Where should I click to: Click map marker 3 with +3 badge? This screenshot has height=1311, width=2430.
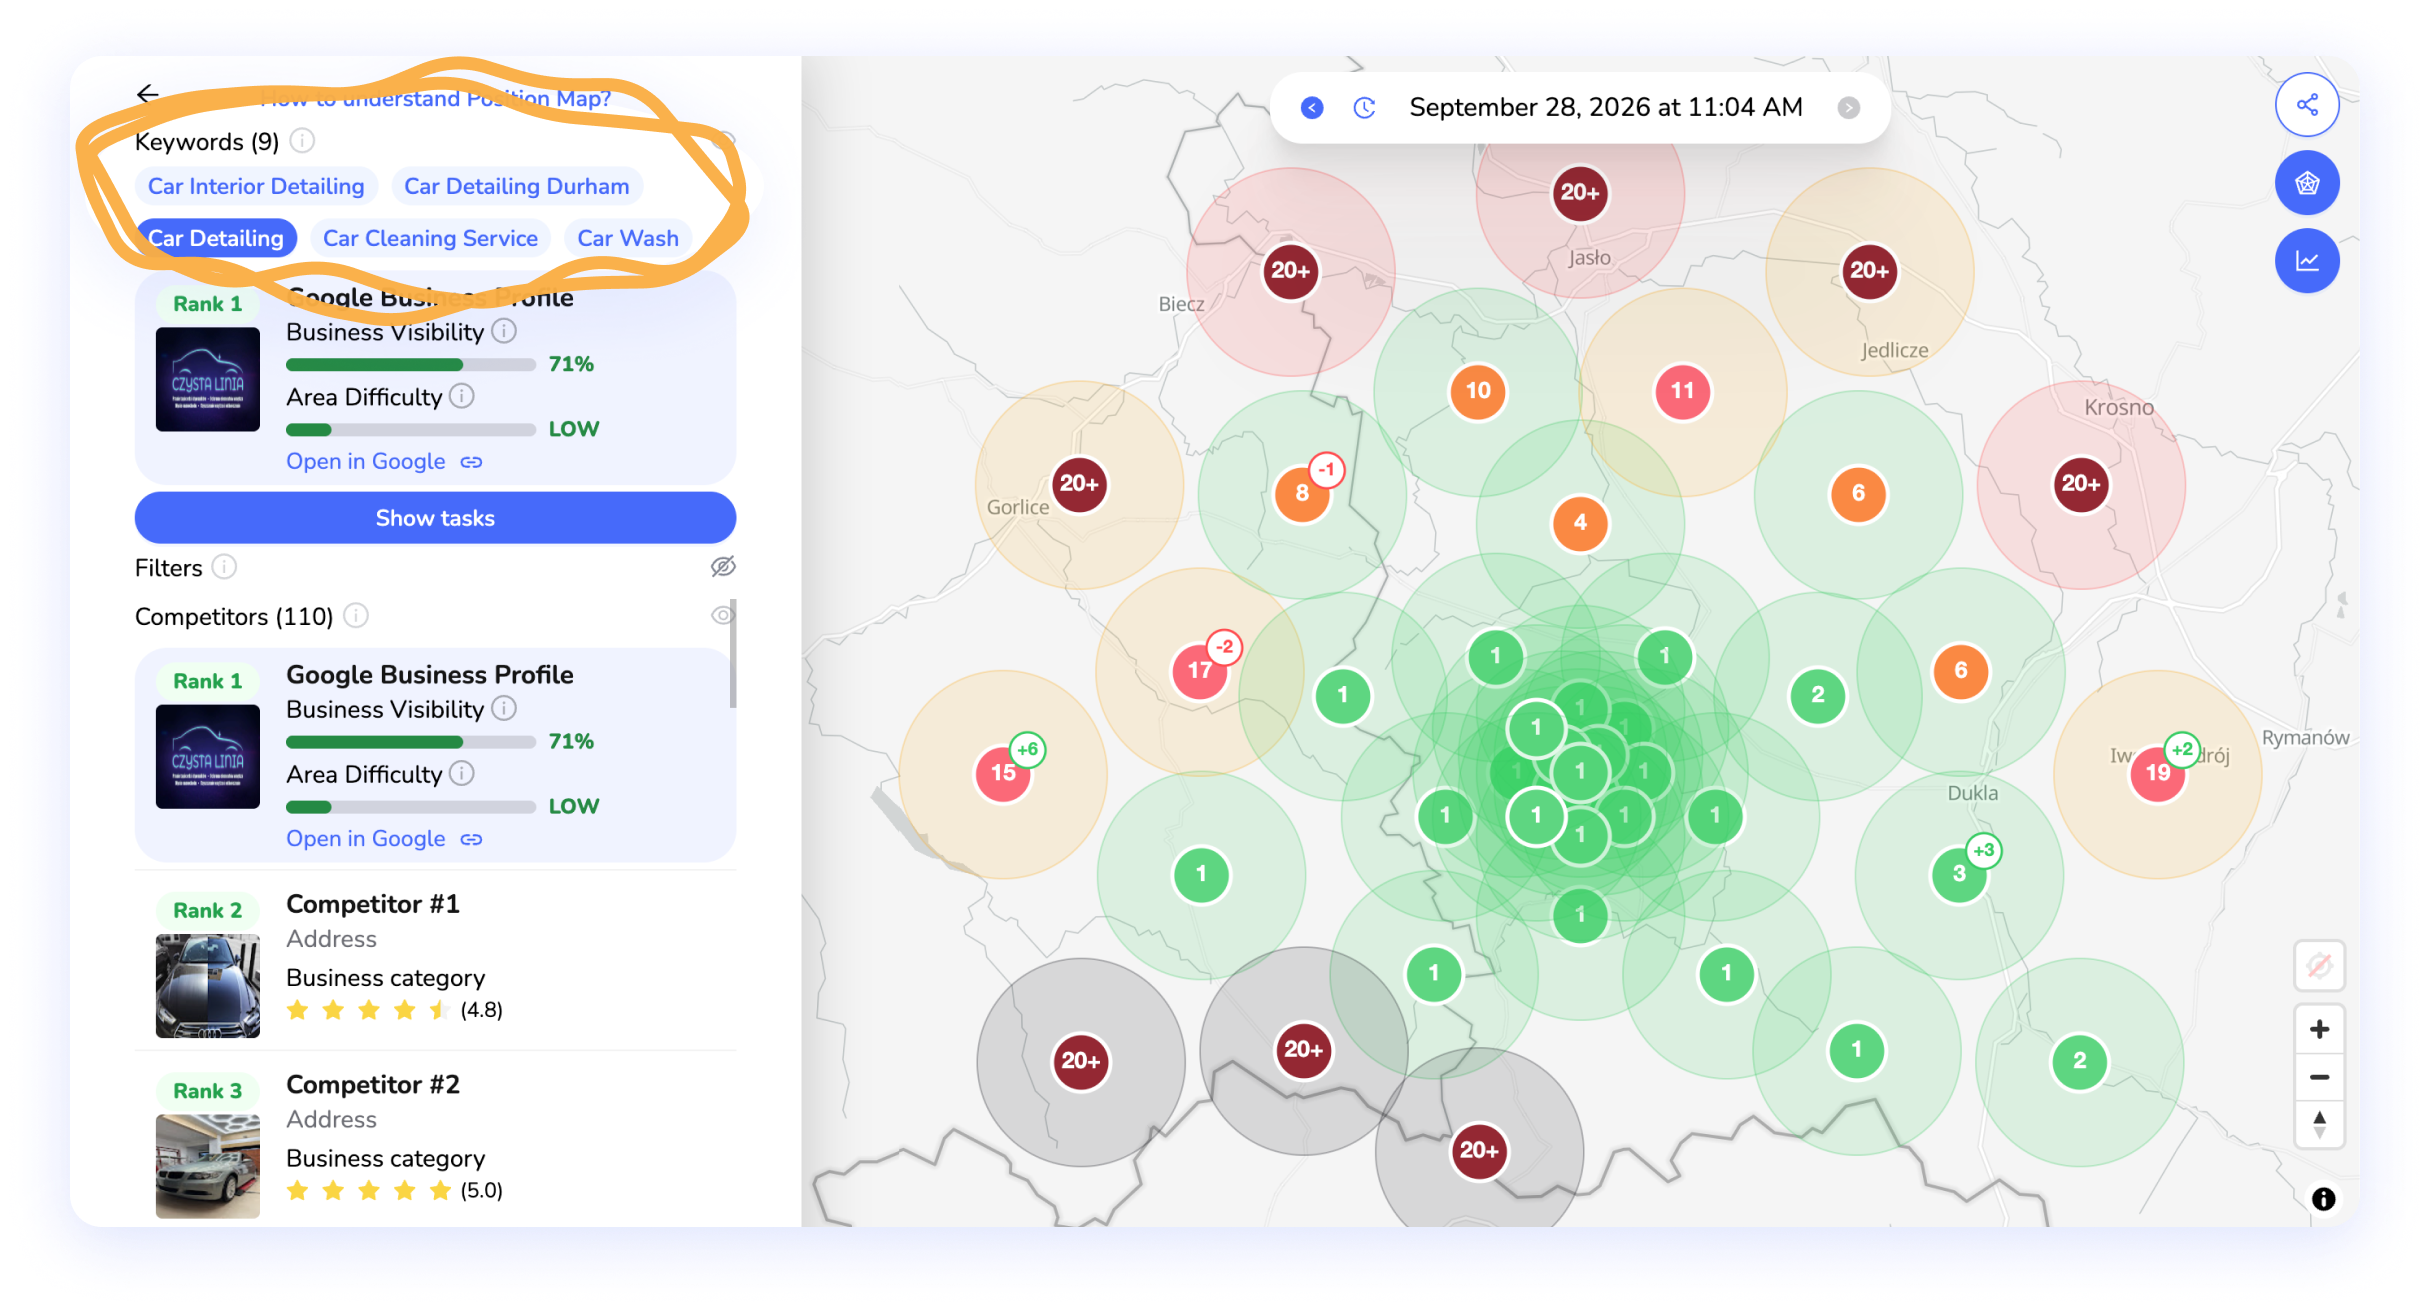pos(1959,874)
